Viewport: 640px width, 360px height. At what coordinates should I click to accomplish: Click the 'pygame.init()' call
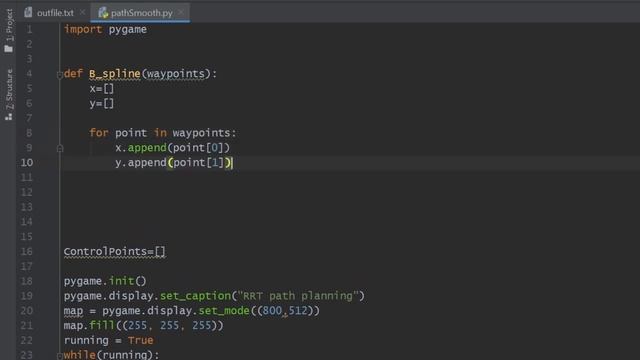pos(105,281)
